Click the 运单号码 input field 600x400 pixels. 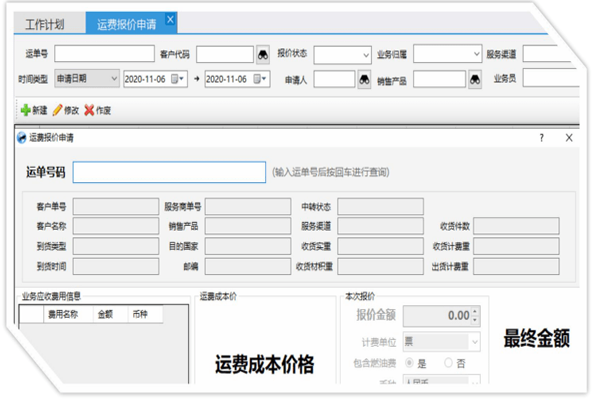pyautogui.click(x=168, y=172)
